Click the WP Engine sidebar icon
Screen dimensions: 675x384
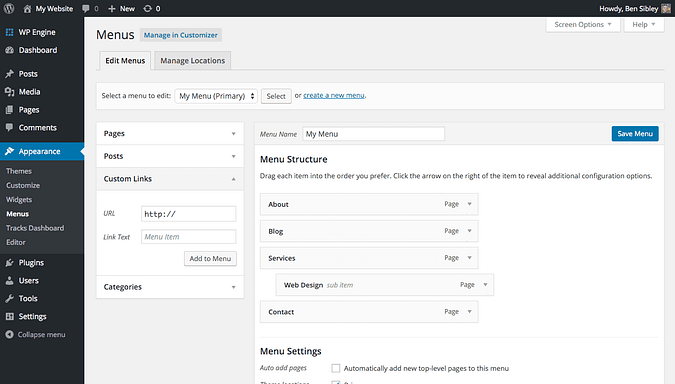(9, 32)
